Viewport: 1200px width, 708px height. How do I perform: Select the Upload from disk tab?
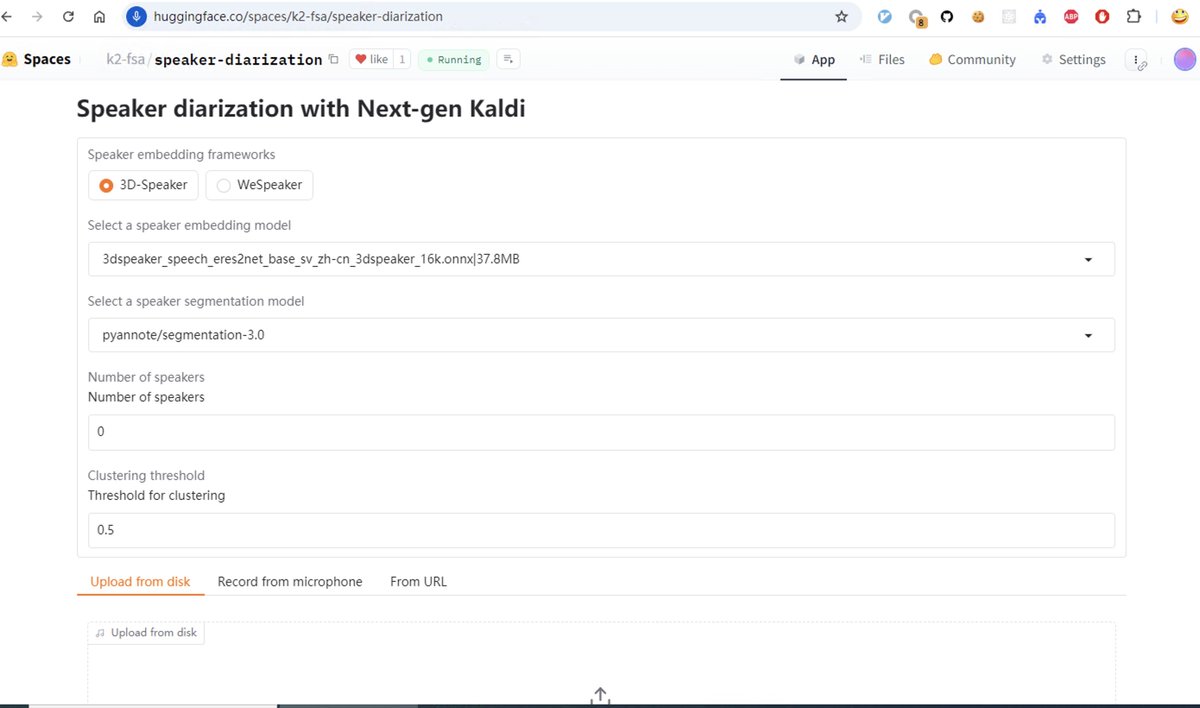coord(140,581)
